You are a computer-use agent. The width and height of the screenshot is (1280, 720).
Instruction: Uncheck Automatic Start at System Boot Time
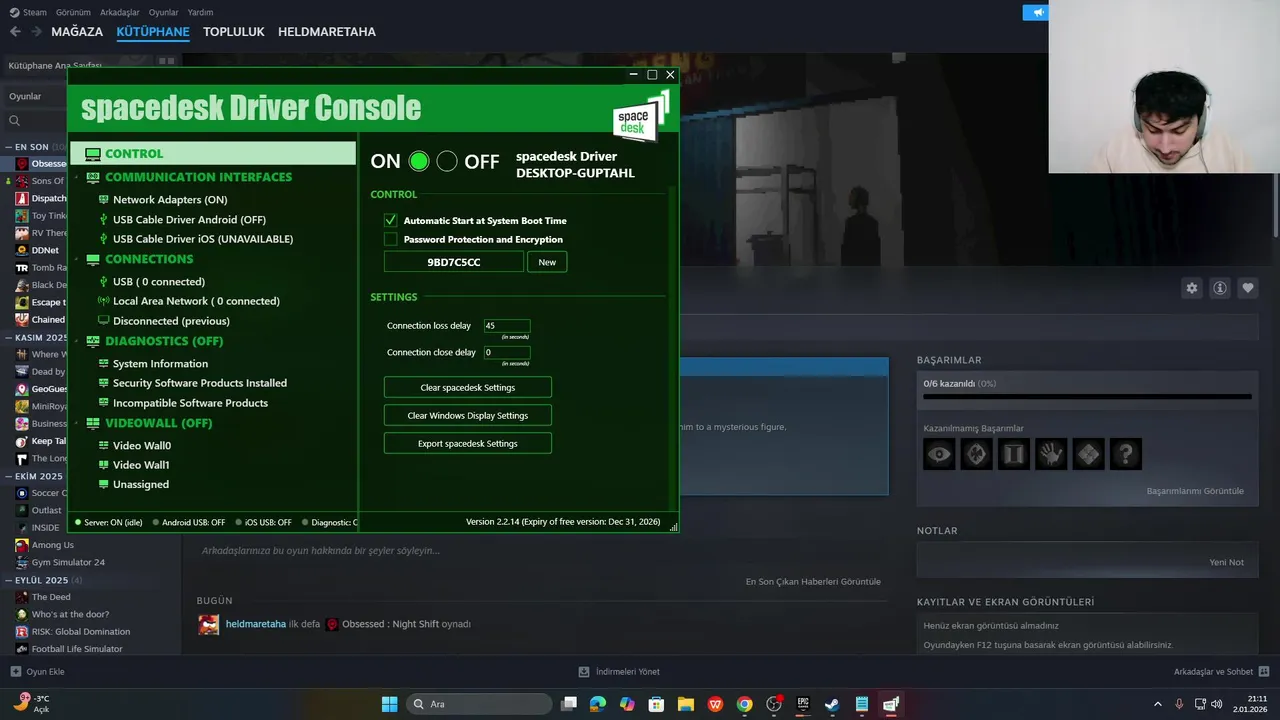tap(391, 220)
